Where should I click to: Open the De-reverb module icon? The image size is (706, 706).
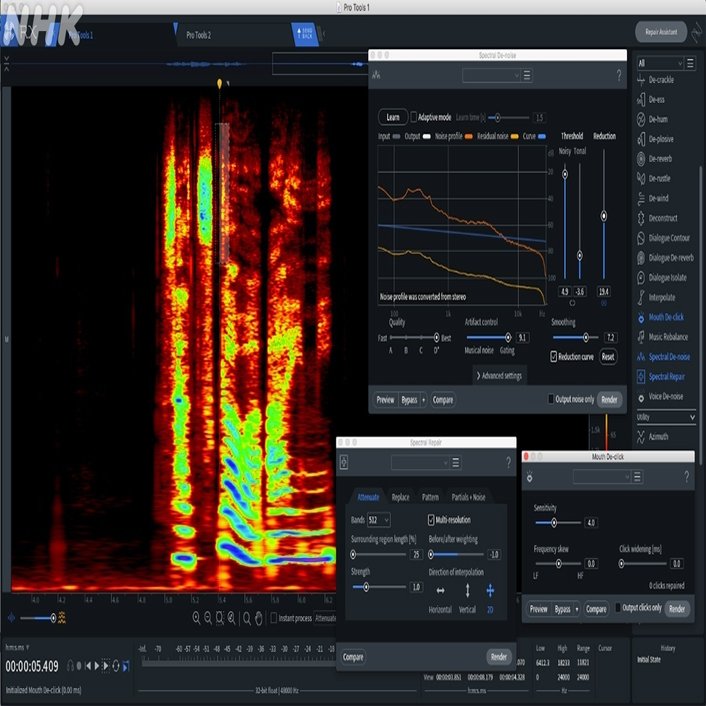click(x=641, y=159)
